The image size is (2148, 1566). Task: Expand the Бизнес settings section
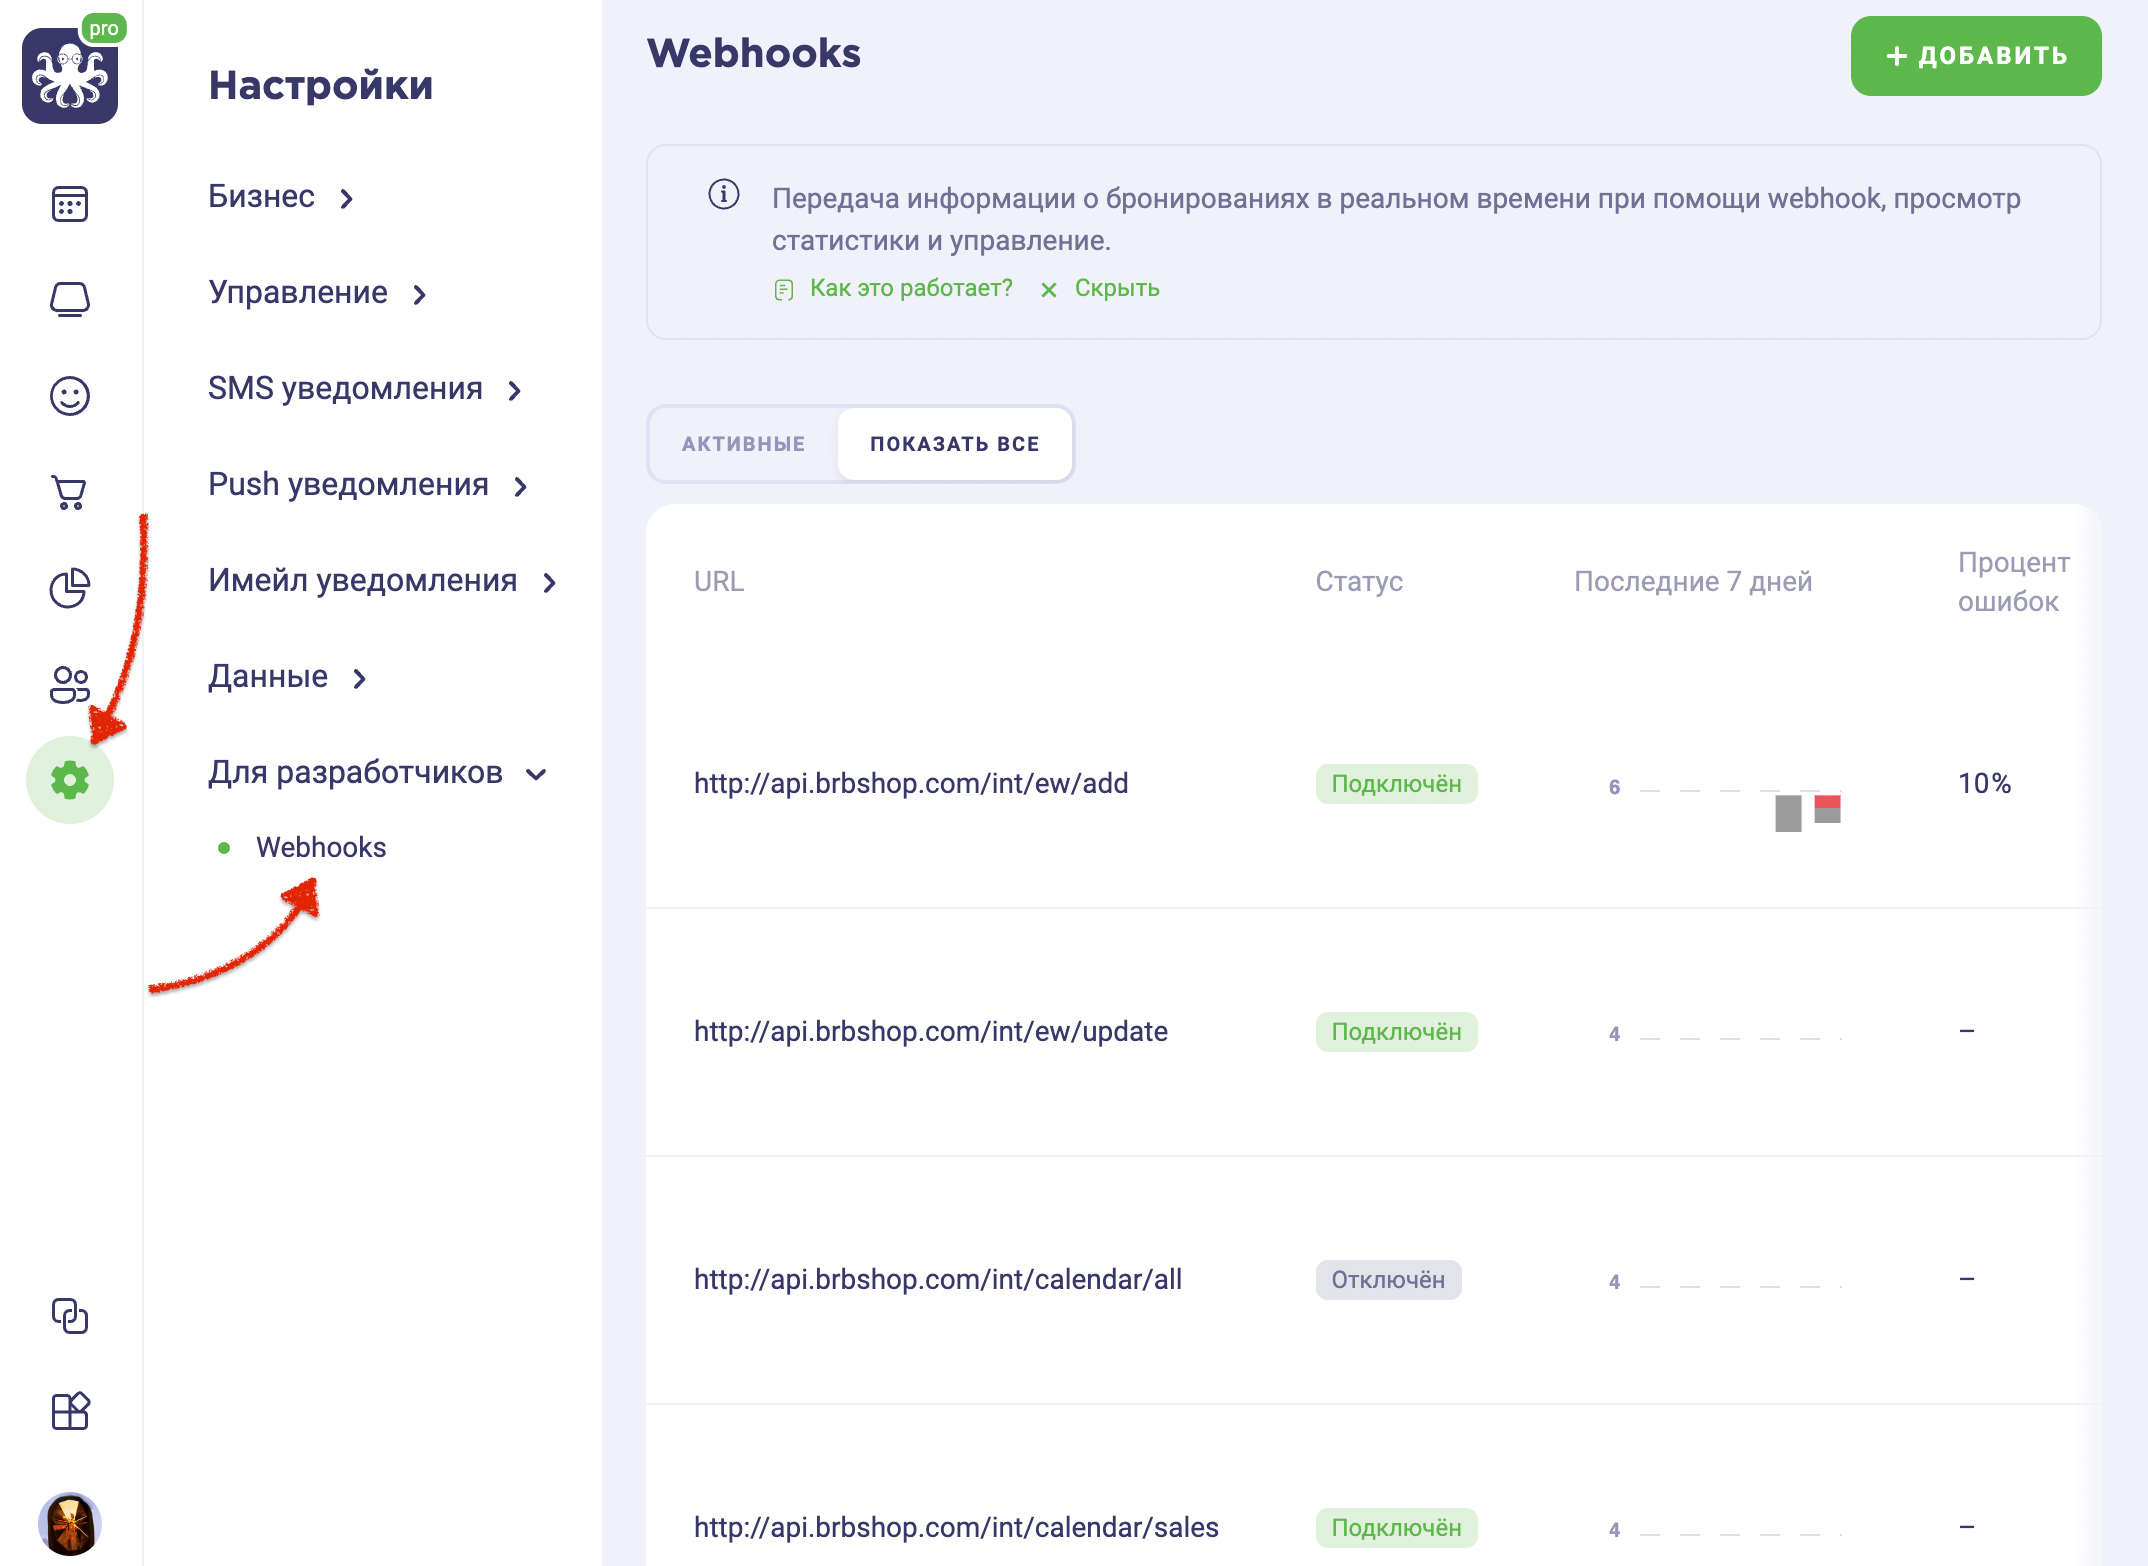[281, 197]
